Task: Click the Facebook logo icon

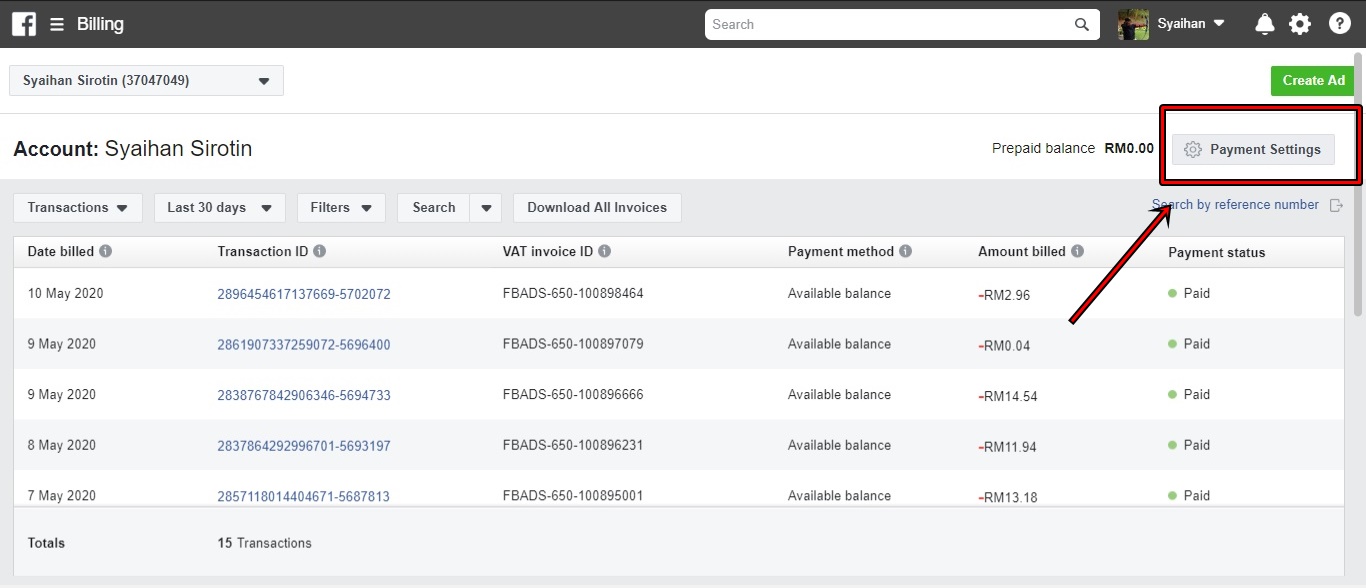Action: [x=24, y=24]
